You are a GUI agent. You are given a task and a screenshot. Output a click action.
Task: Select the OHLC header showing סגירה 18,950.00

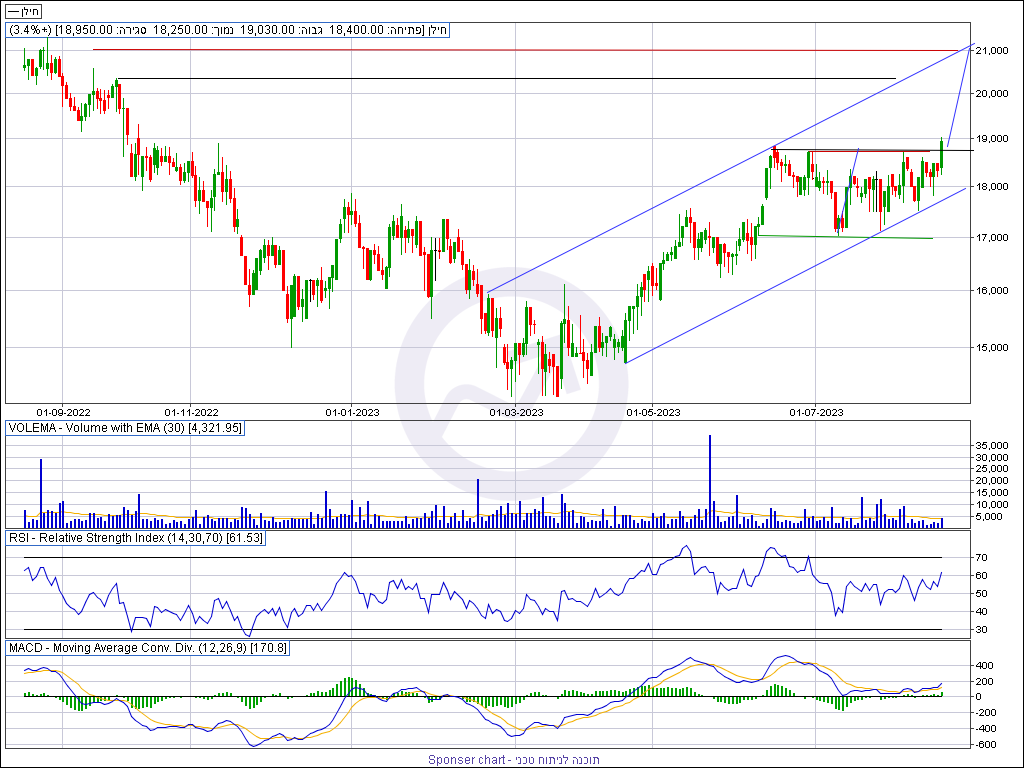click(228, 30)
